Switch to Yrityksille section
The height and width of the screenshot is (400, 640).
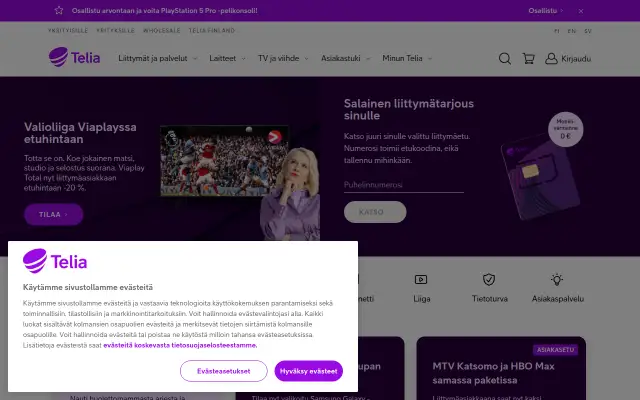pyautogui.click(x=116, y=31)
